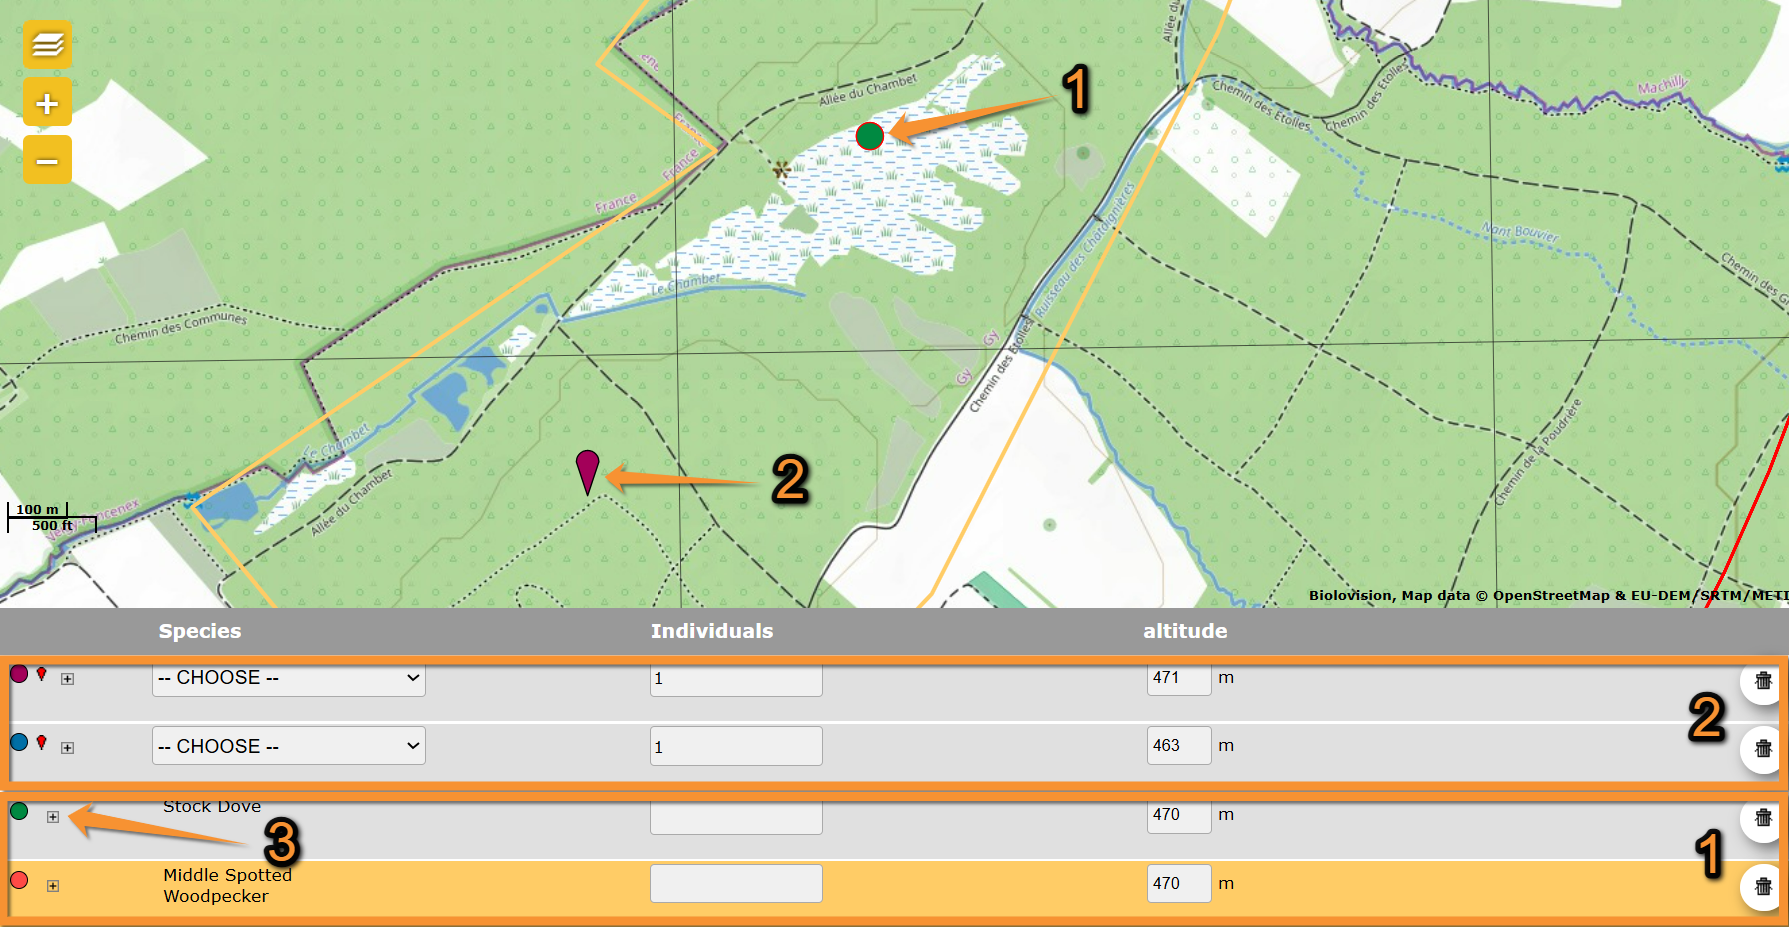The image size is (1789, 927).
Task: Expand the Middle Spotted Woodpecker row
Action: [53, 886]
